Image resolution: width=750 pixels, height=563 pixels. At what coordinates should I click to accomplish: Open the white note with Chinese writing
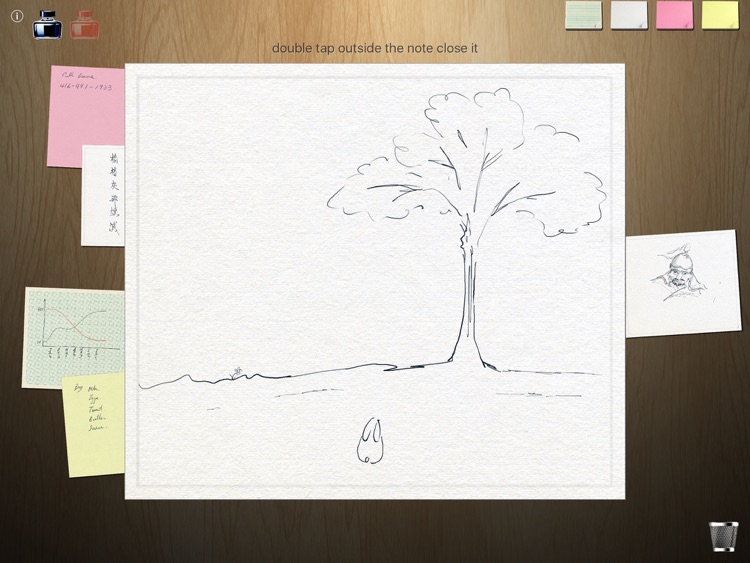tap(102, 196)
